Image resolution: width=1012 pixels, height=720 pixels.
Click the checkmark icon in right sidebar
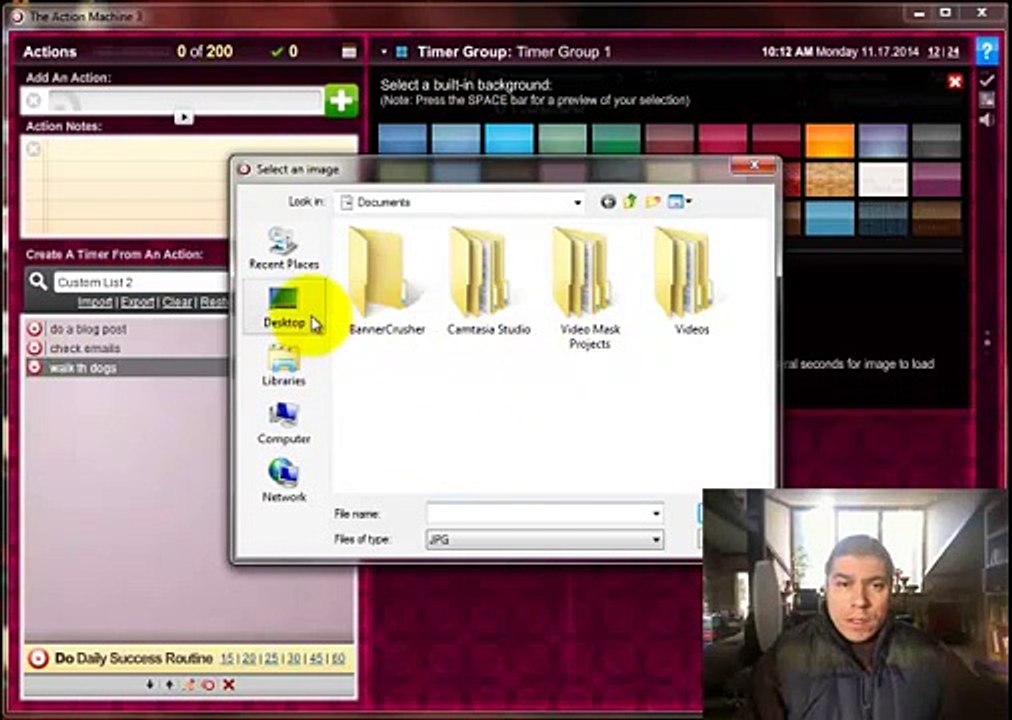point(986,80)
